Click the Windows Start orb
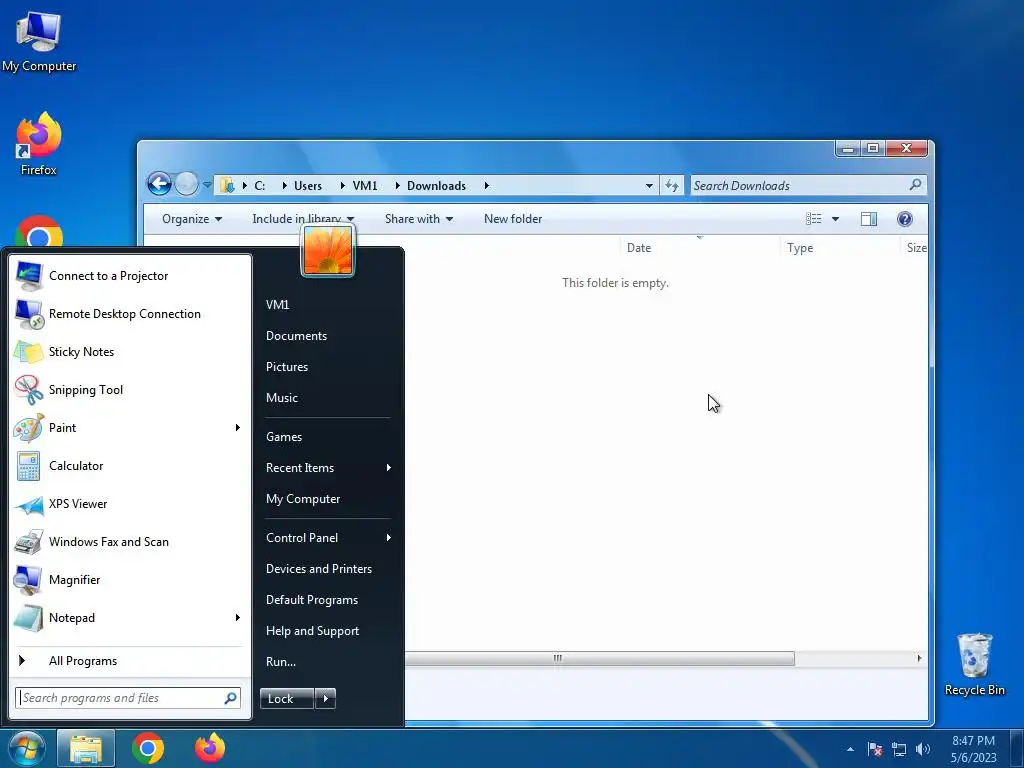Image resolution: width=1024 pixels, height=768 pixels. coord(26,748)
